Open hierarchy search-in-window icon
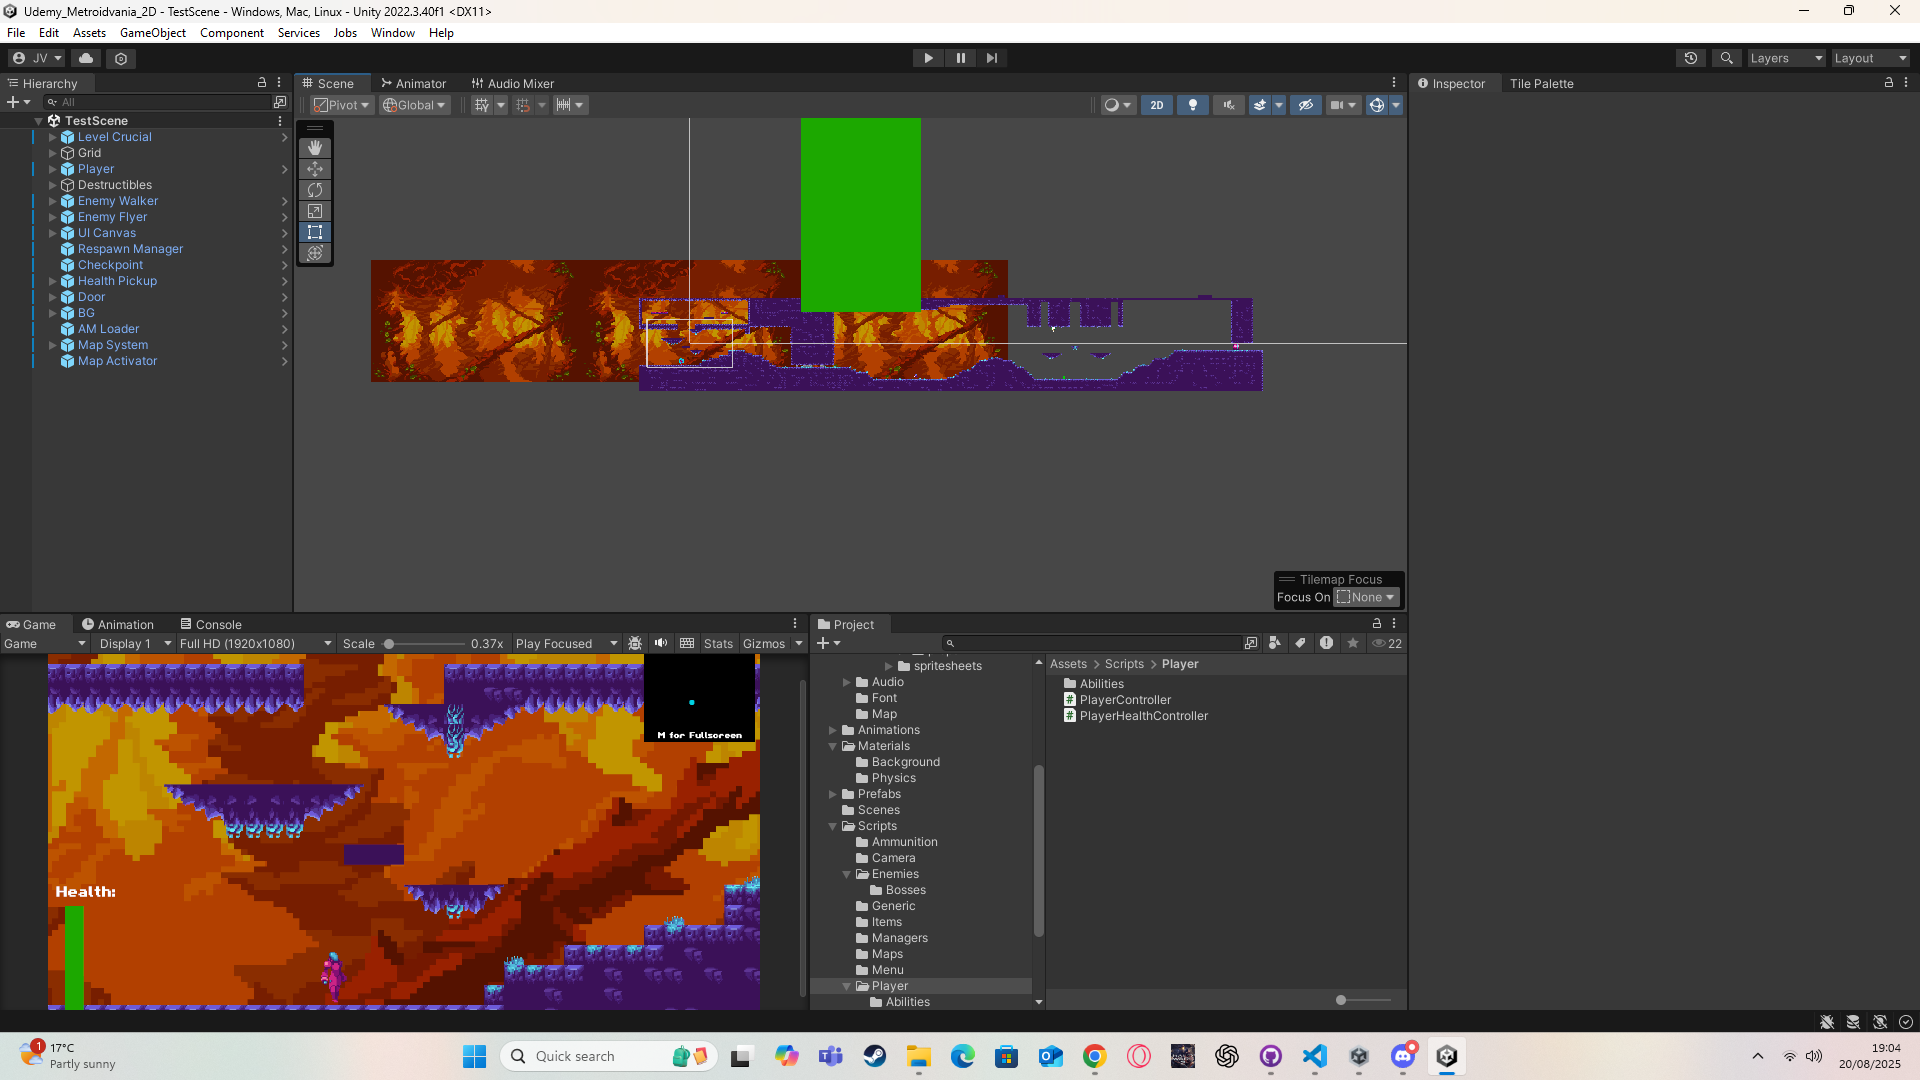The width and height of the screenshot is (1920, 1080). (x=280, y=102)
